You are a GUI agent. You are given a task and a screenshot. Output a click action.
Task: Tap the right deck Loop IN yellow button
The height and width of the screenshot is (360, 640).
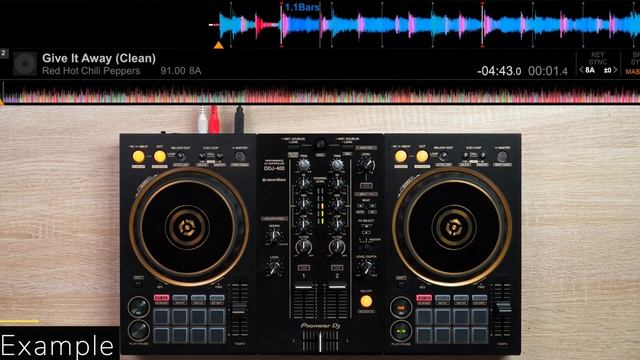[x=401, y=156]
